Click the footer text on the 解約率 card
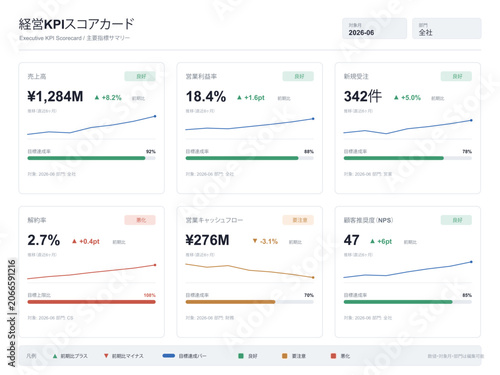 pos(50,318)
